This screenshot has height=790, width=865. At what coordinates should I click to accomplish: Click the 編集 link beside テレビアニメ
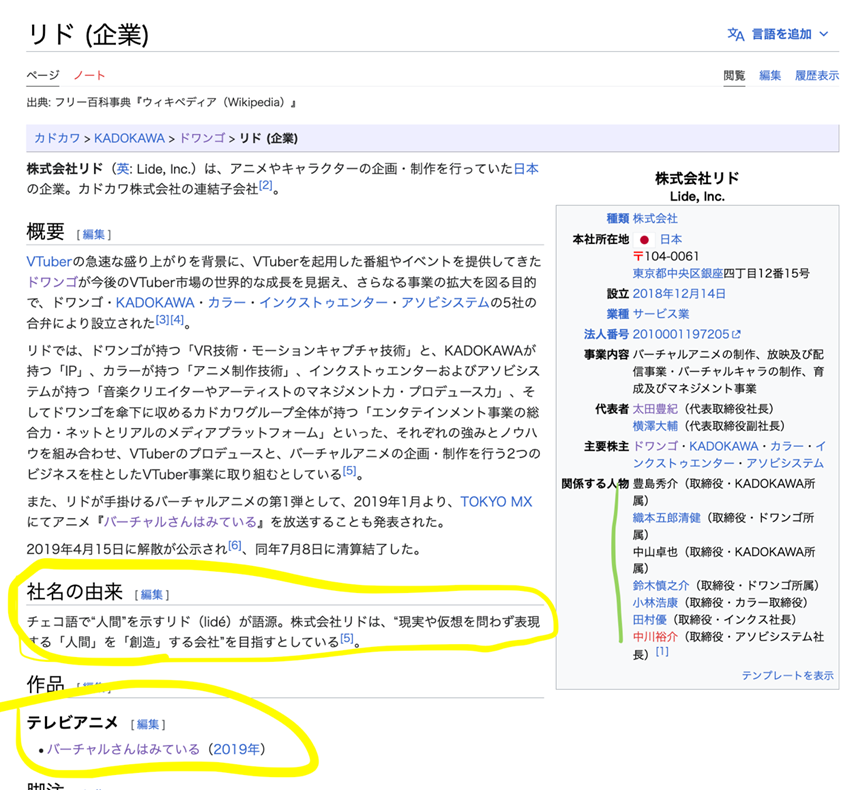click(148, 724)
